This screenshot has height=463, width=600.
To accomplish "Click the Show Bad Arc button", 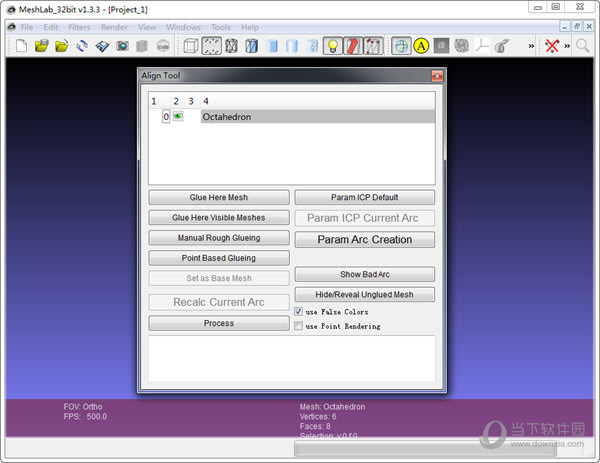I will click(365, 274).
